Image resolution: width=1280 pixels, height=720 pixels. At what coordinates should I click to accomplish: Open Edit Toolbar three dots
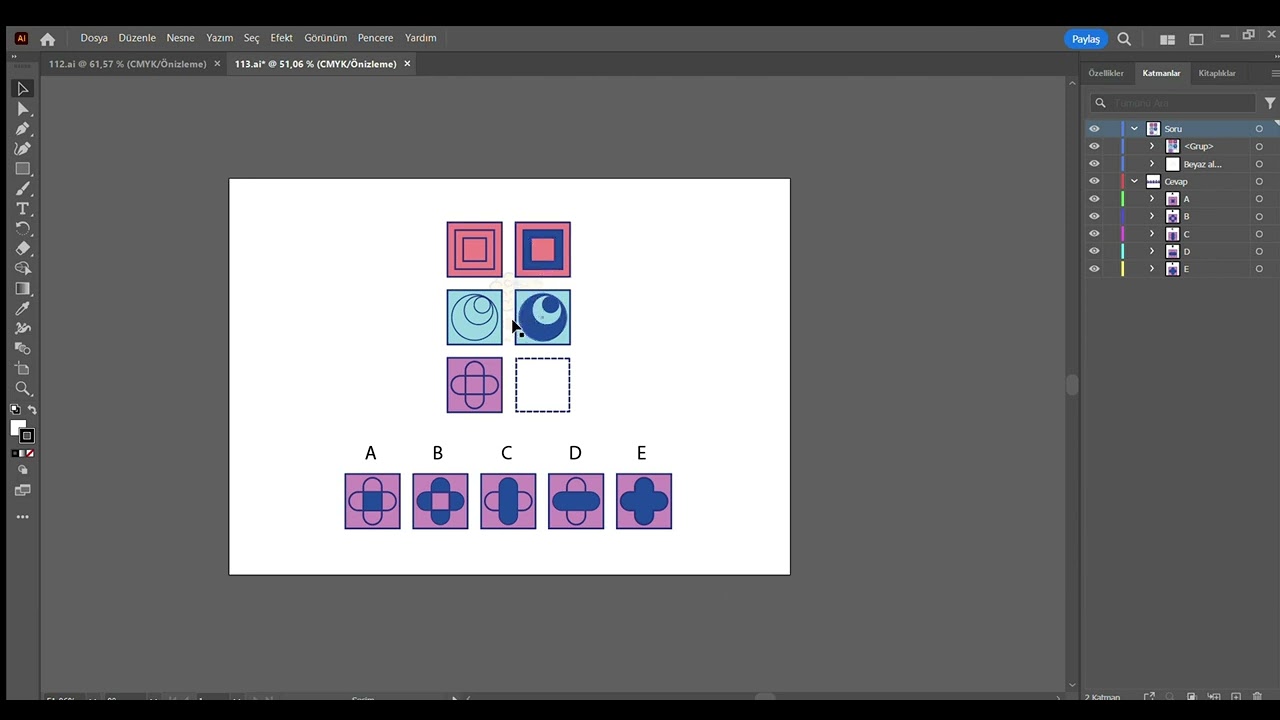click(23, 517)
